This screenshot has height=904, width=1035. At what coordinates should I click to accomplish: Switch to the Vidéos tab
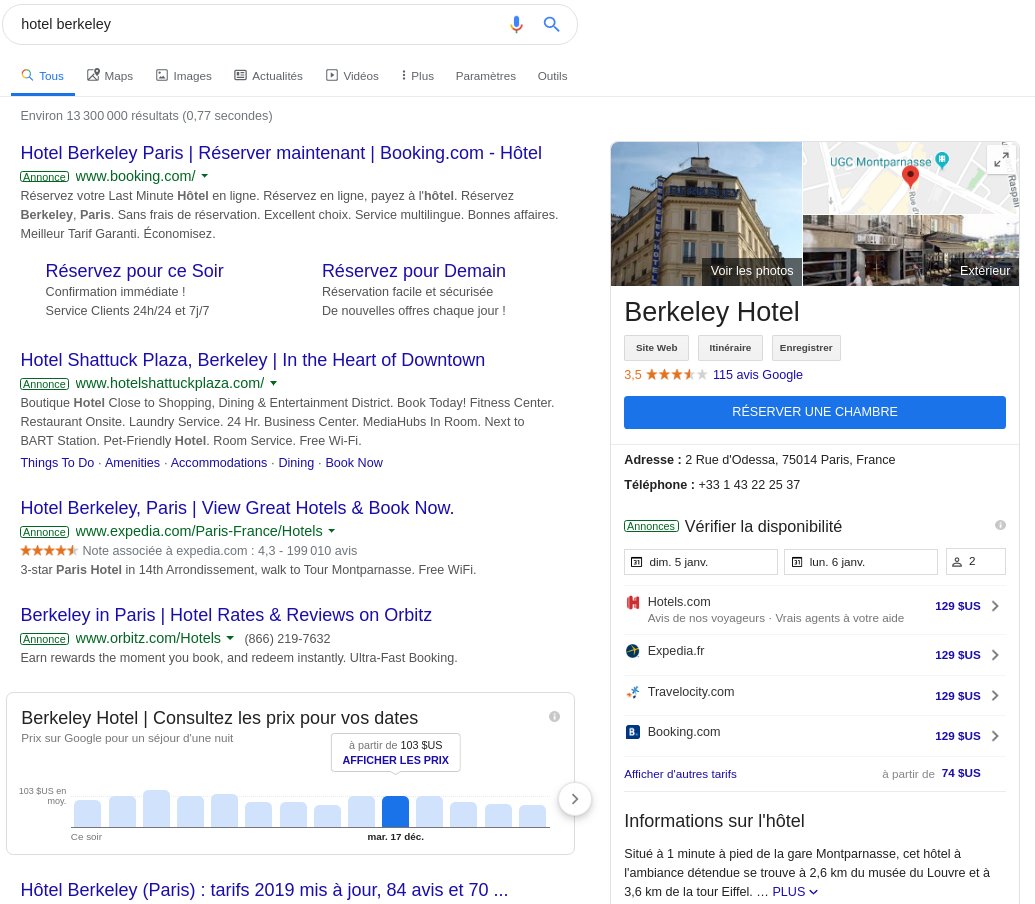tap(352, 76)
